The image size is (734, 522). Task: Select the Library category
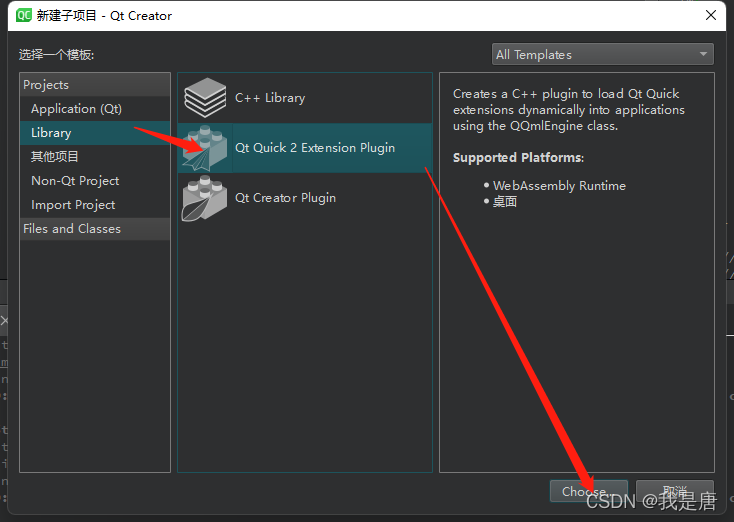tap(95, 133)
